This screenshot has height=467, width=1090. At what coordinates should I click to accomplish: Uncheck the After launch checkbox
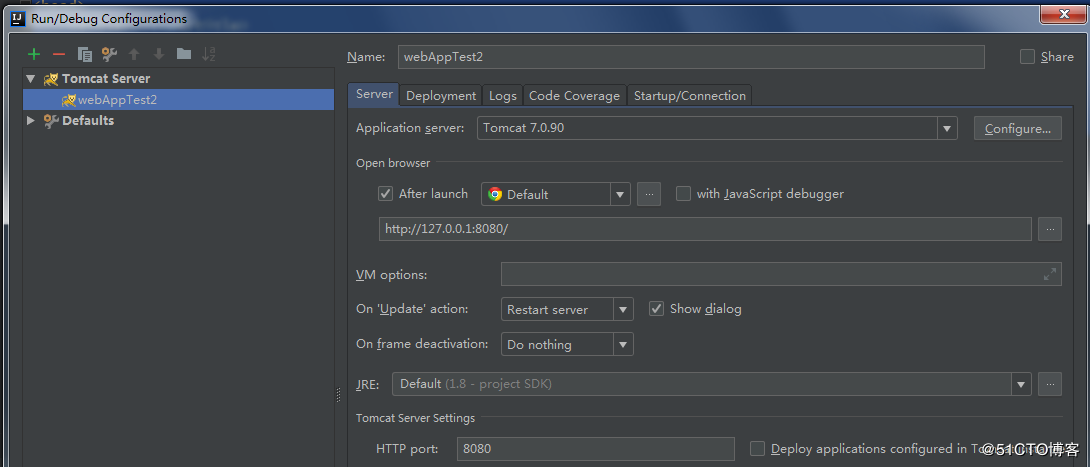(x=385, y=194)
